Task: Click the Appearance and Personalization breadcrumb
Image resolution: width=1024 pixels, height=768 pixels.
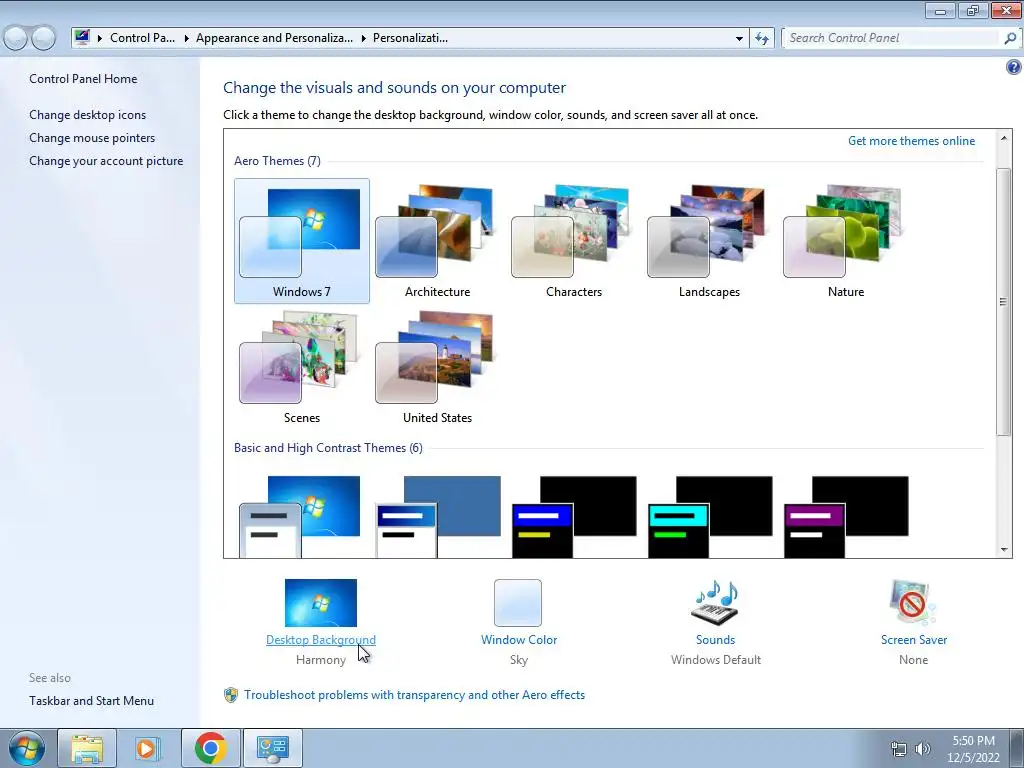Action: click(x=274, y=38)
